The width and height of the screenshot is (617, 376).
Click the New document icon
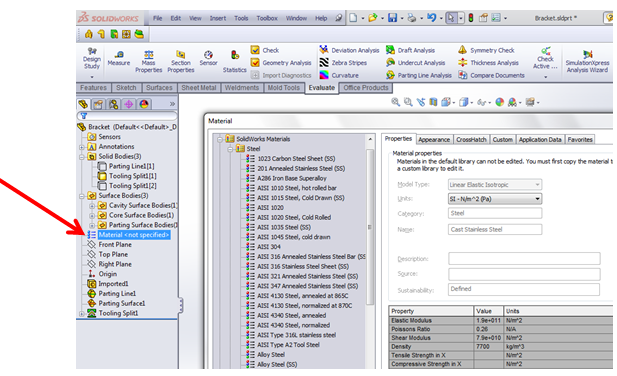click(353, 18)
